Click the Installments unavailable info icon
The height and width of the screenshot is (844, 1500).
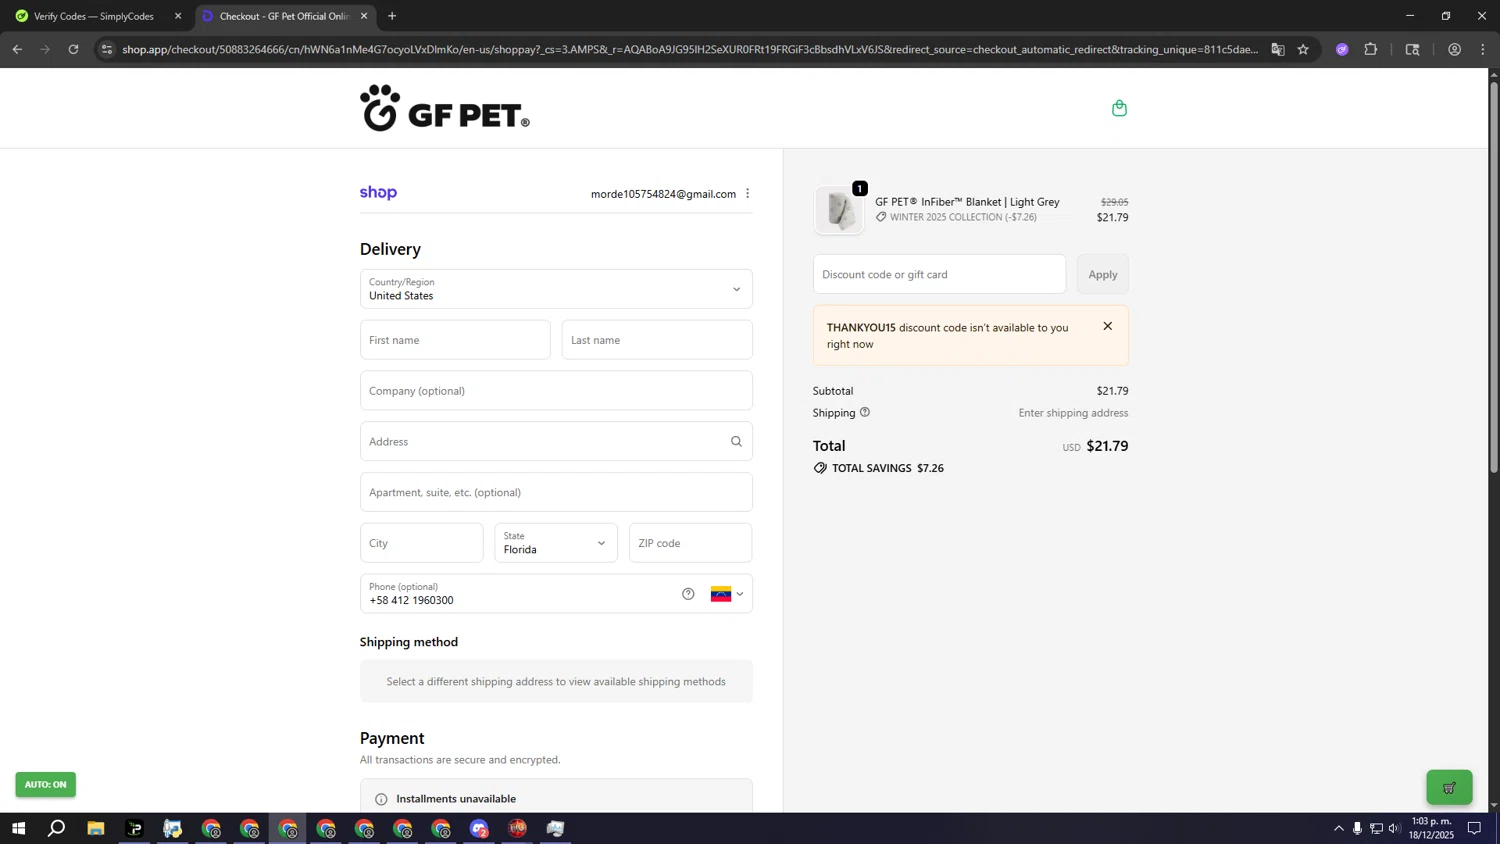[x=381, y=799]
